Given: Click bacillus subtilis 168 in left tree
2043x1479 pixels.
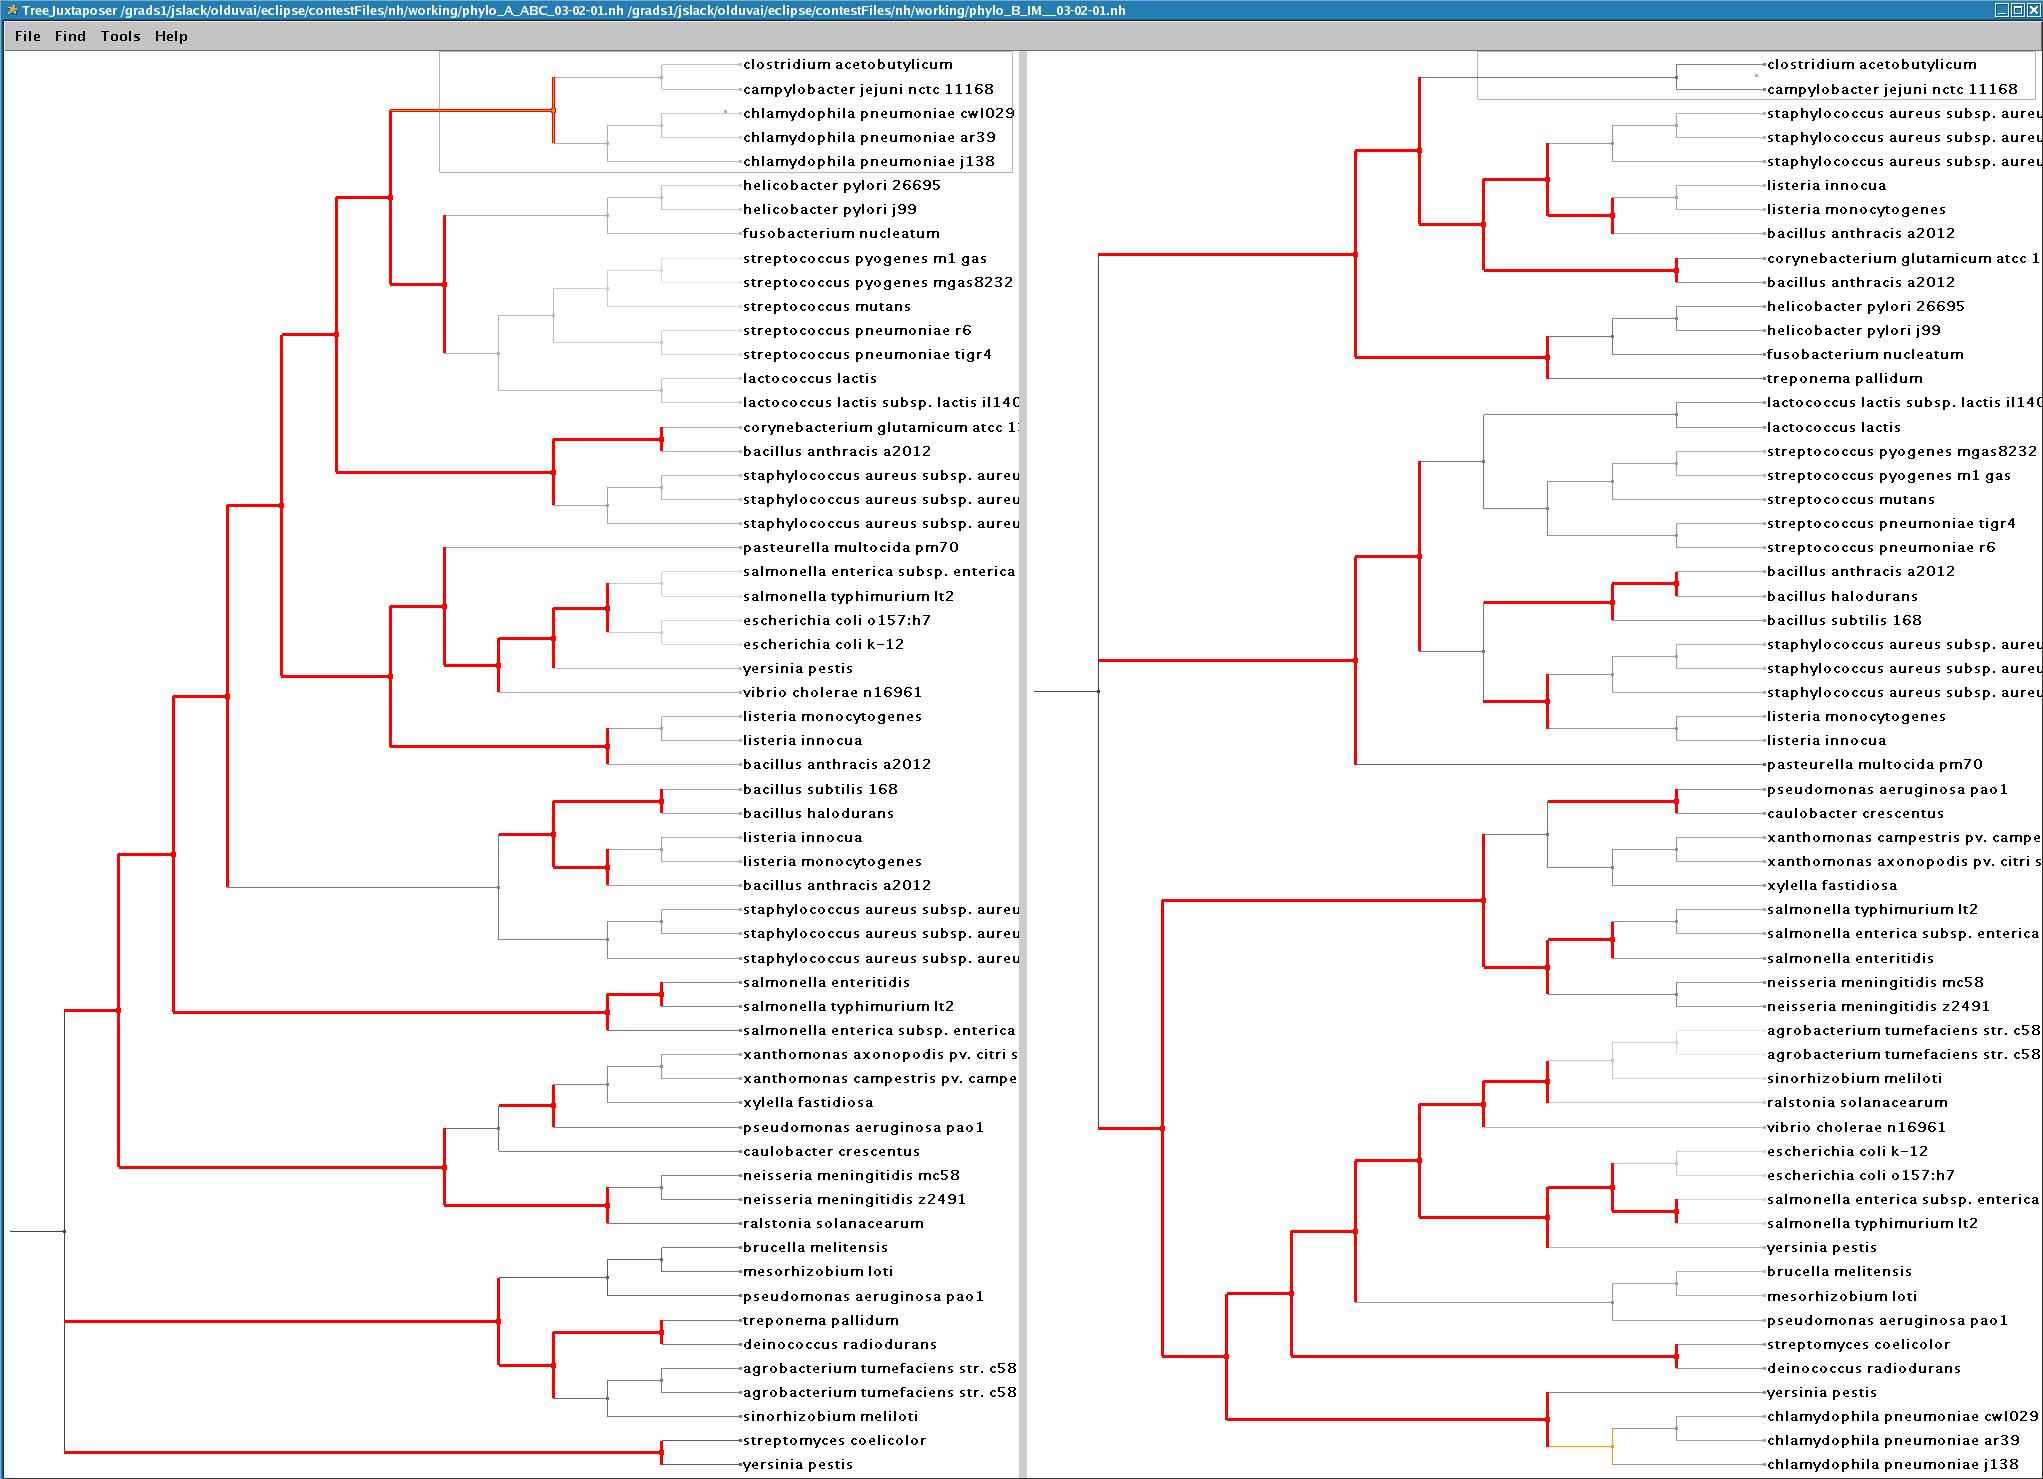Looking at the screenshot, I should pos(820,789).
